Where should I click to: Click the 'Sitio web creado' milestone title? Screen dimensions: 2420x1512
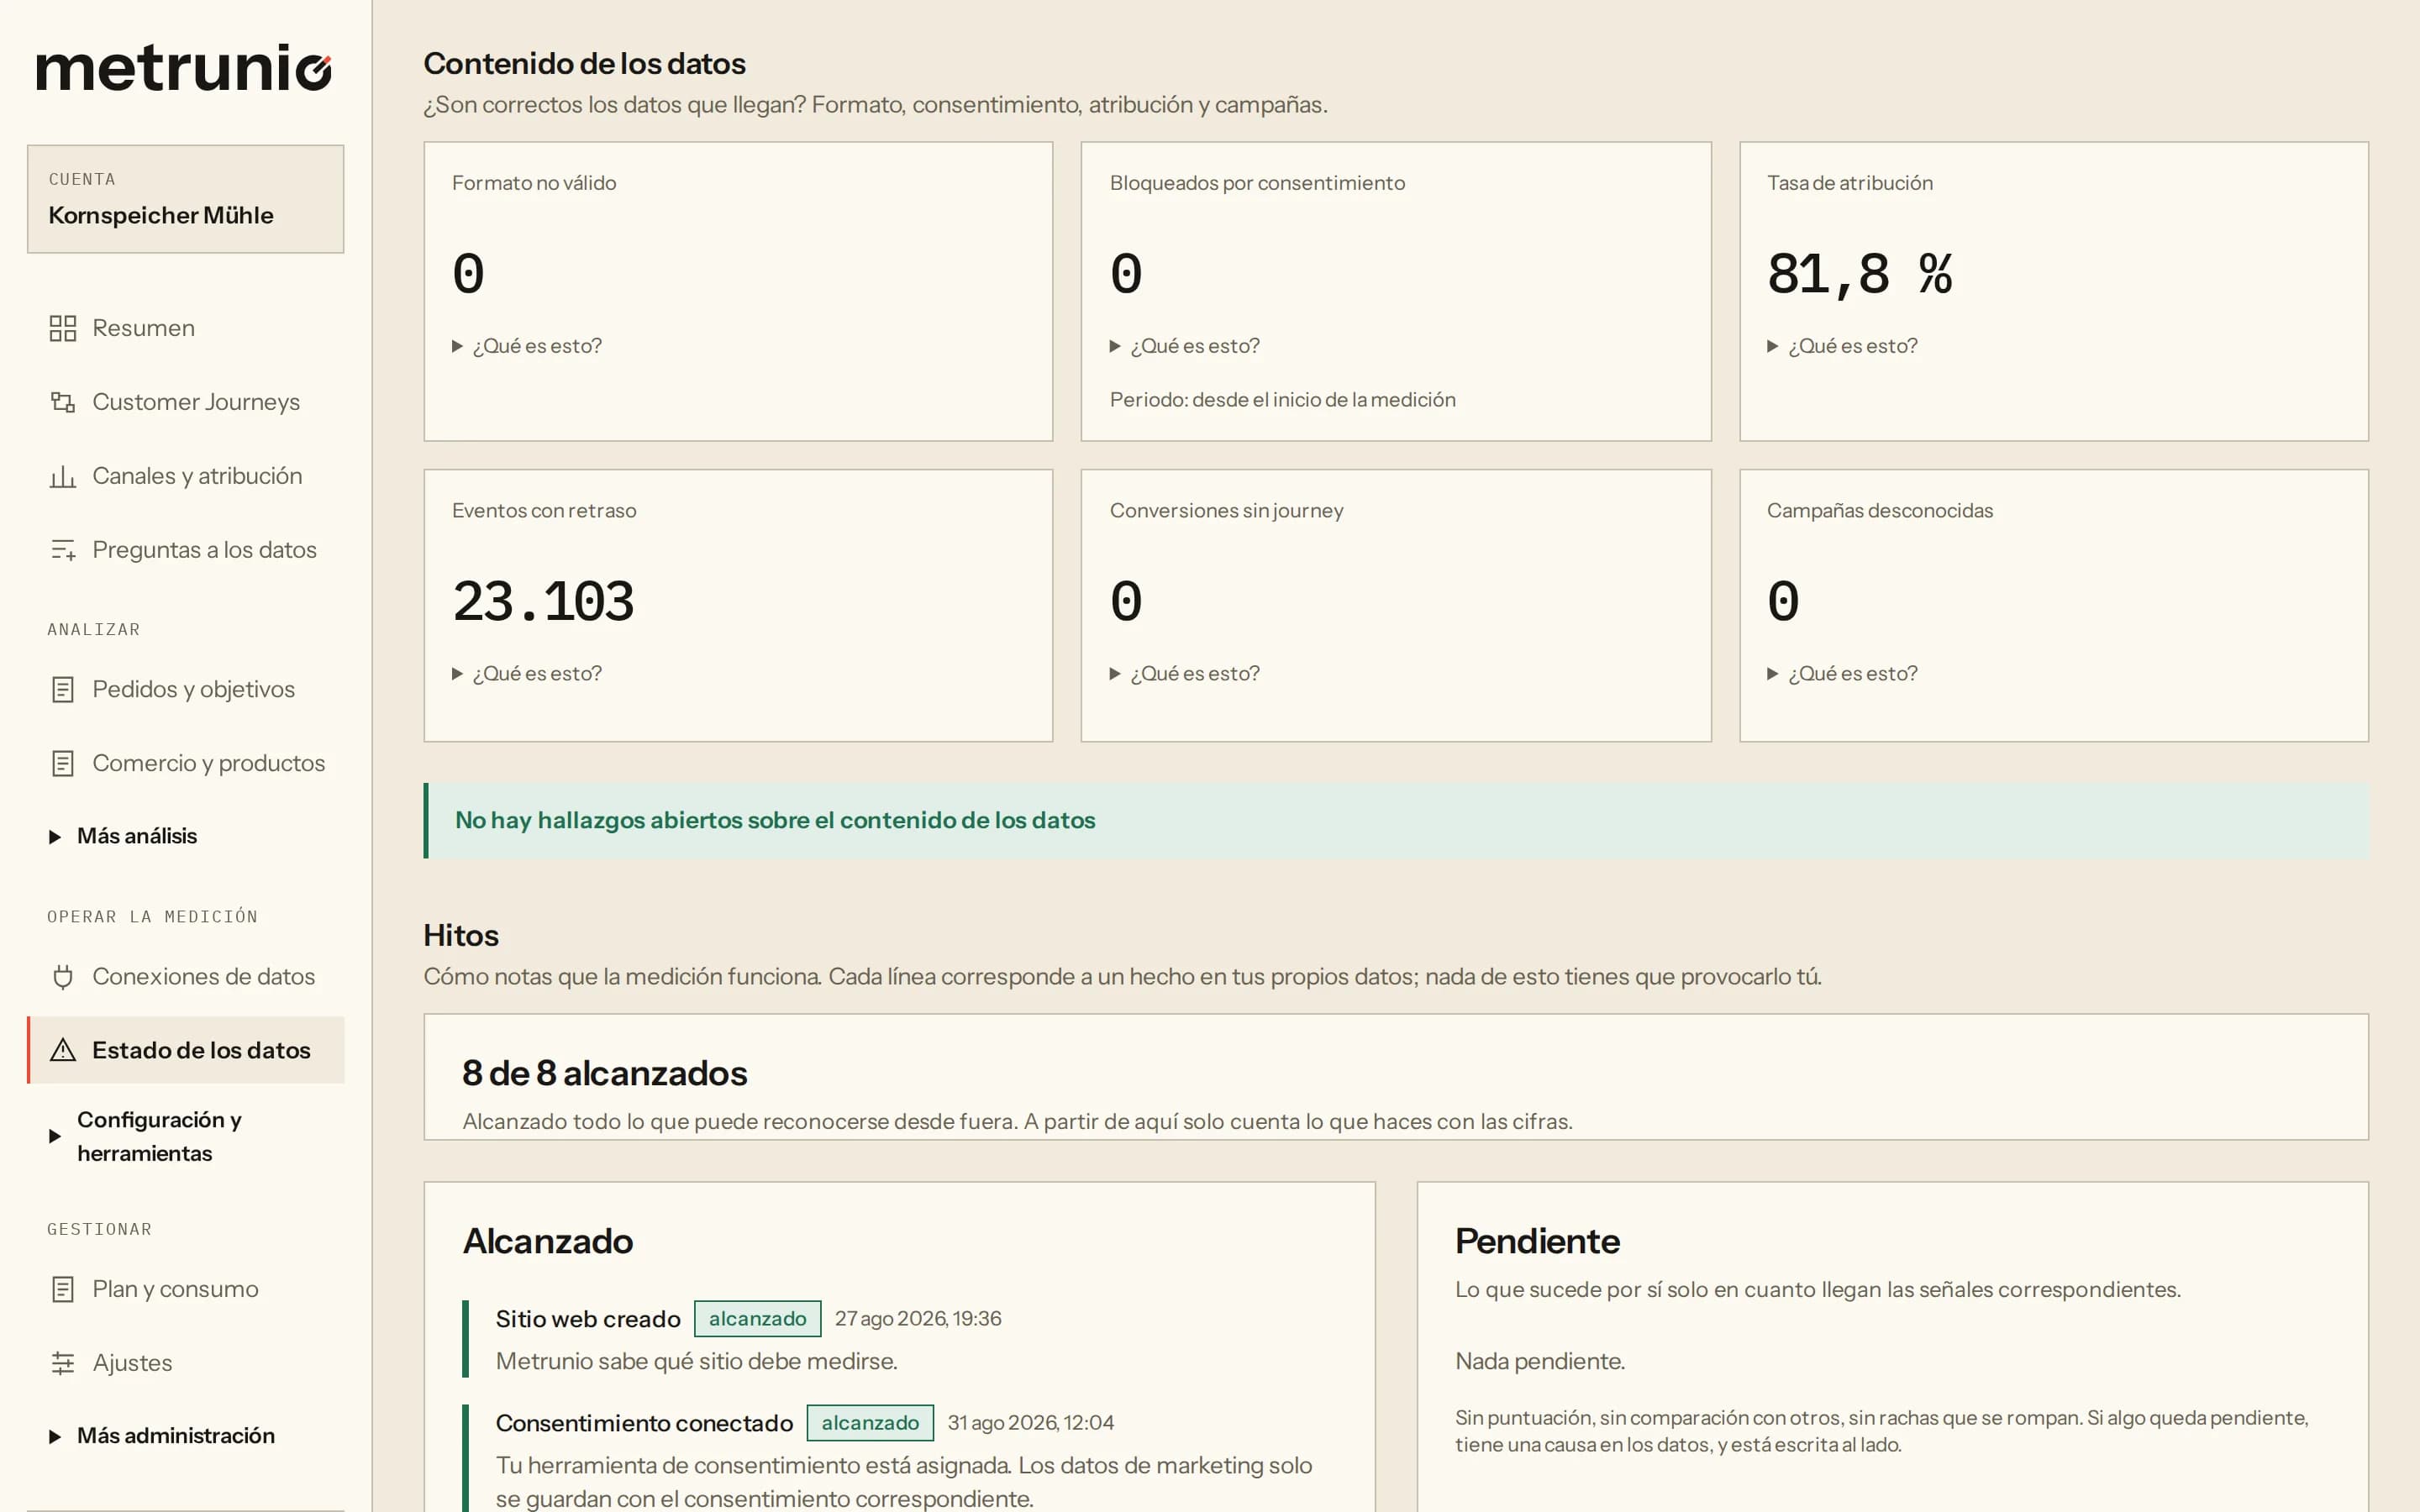pyautogui.click(x=588, y=1319)
